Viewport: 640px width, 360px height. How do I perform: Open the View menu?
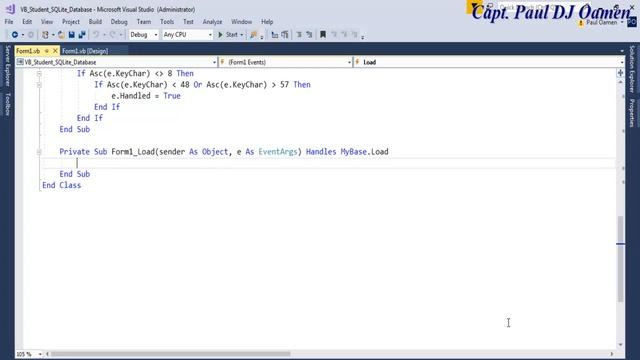pos(47,22)
